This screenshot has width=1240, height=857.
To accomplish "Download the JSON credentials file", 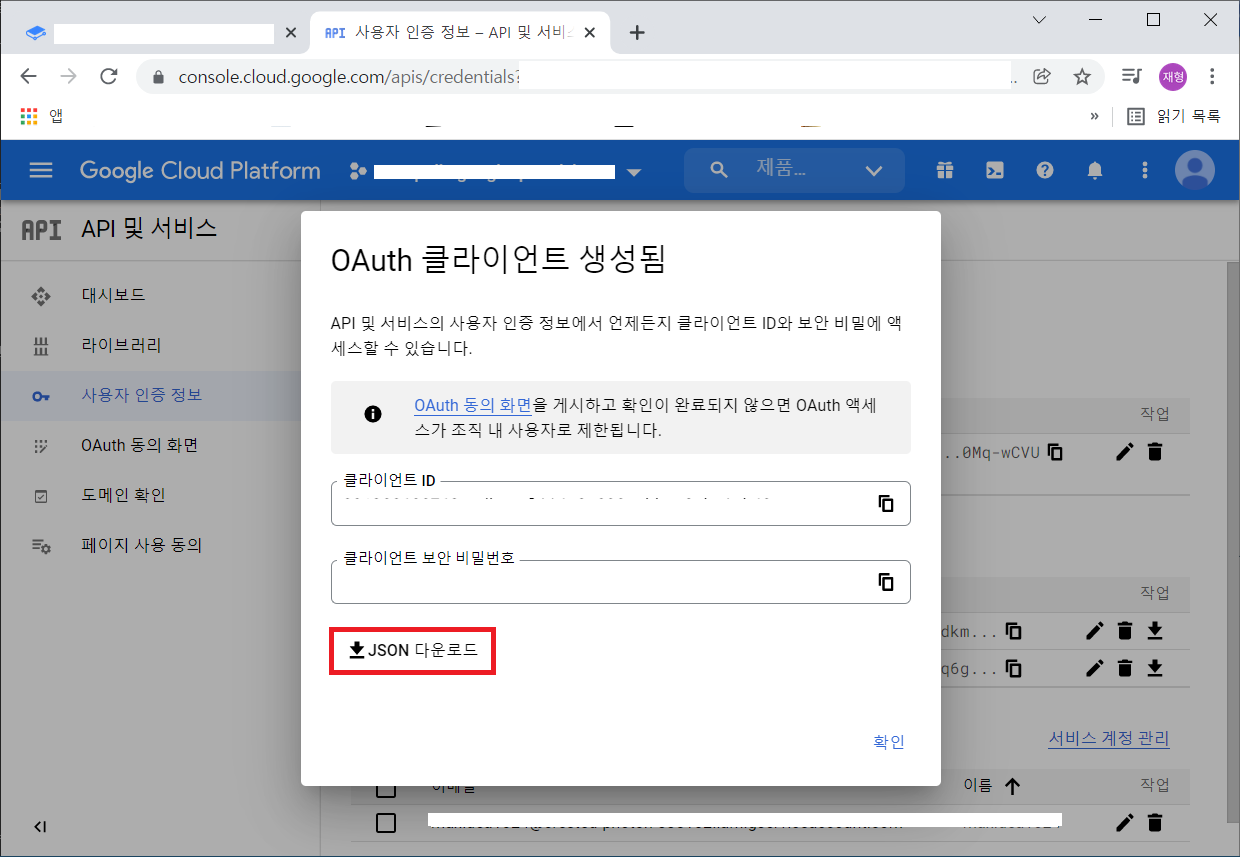I will tap(413, 651).
